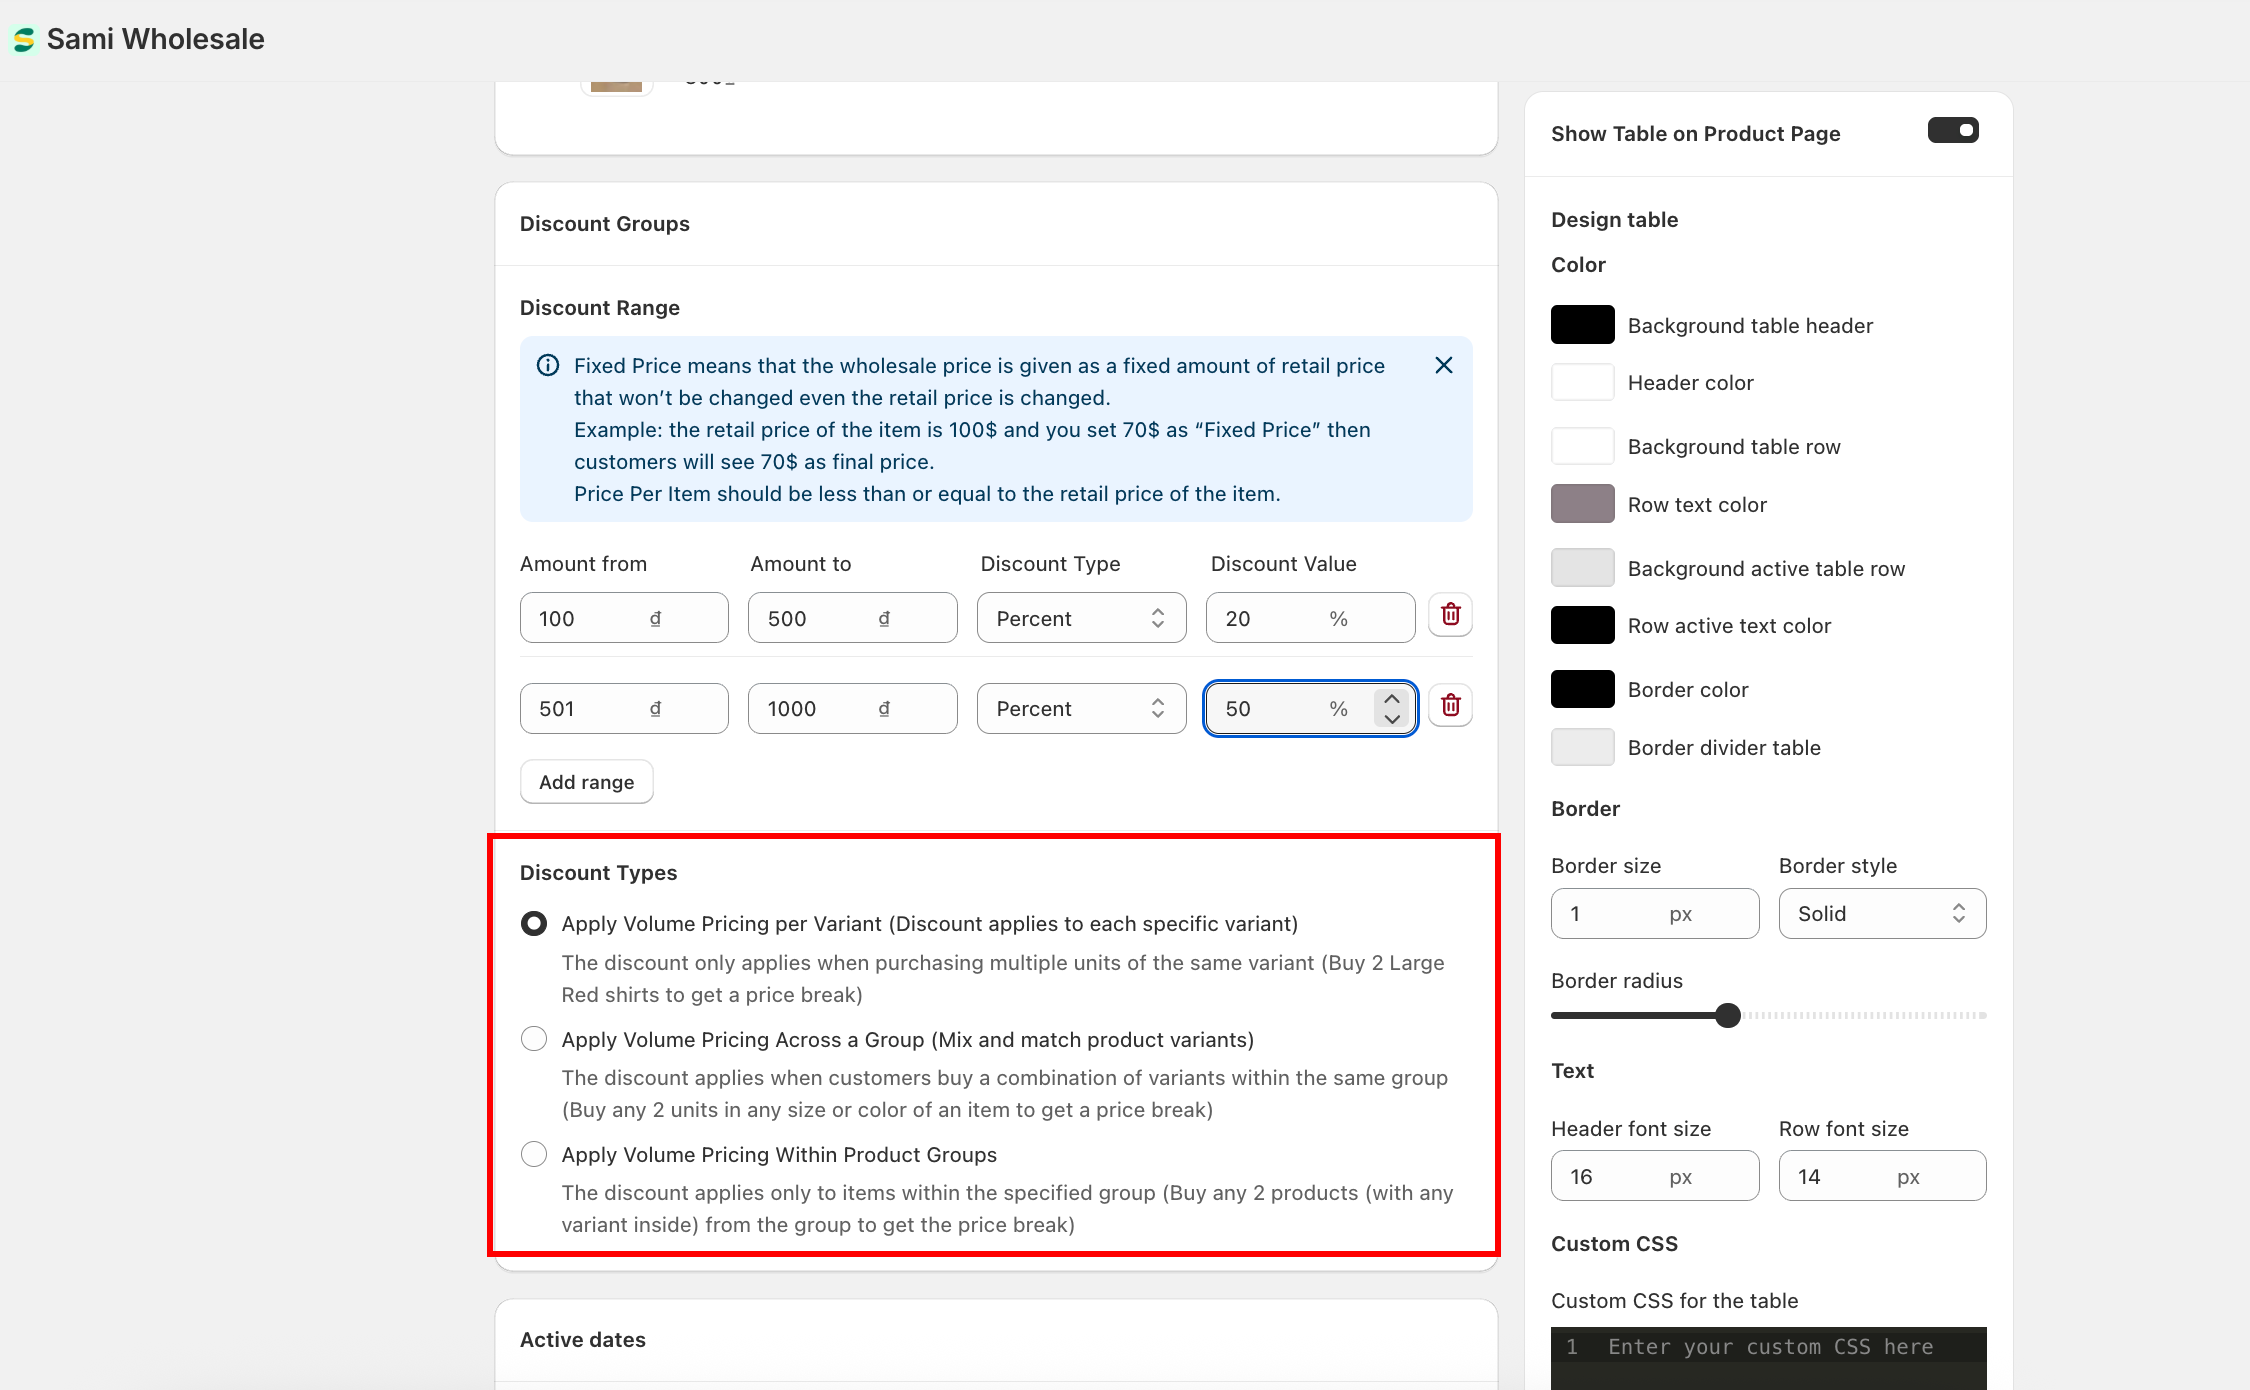
Task: Open the second row Percent dropdown
Action: pyautogui.click(x=1080, y=709)
